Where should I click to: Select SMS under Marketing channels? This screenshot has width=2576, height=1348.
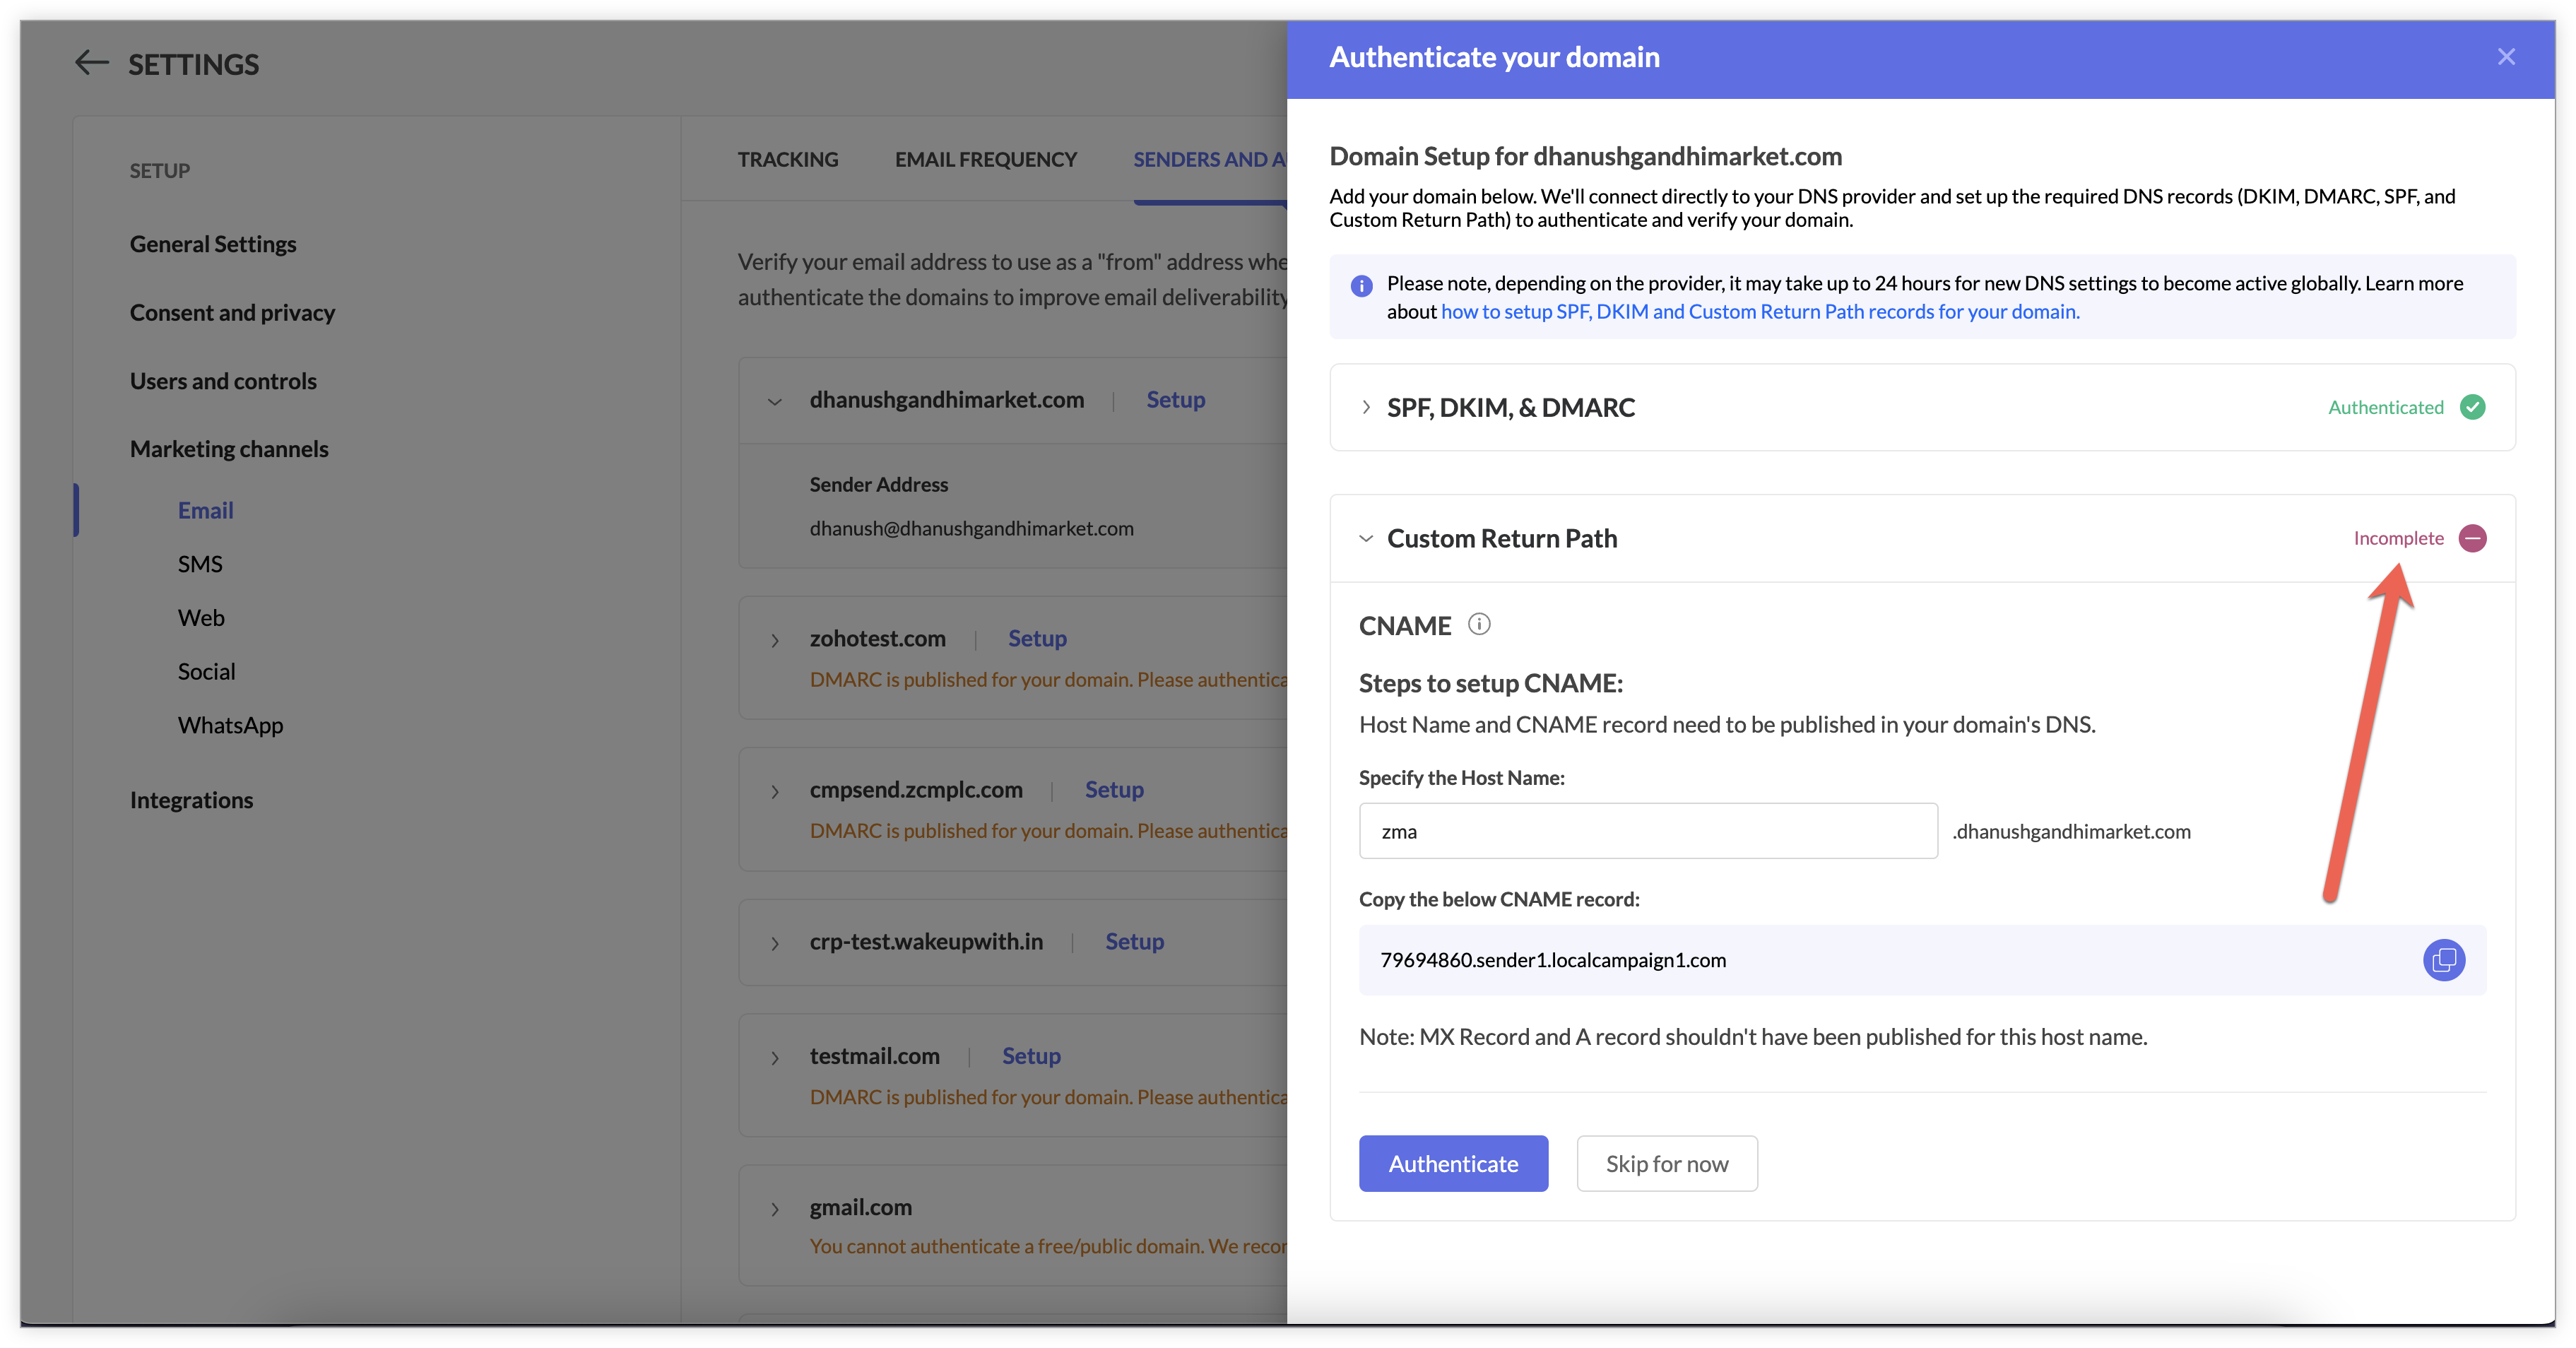pos(200,564)
